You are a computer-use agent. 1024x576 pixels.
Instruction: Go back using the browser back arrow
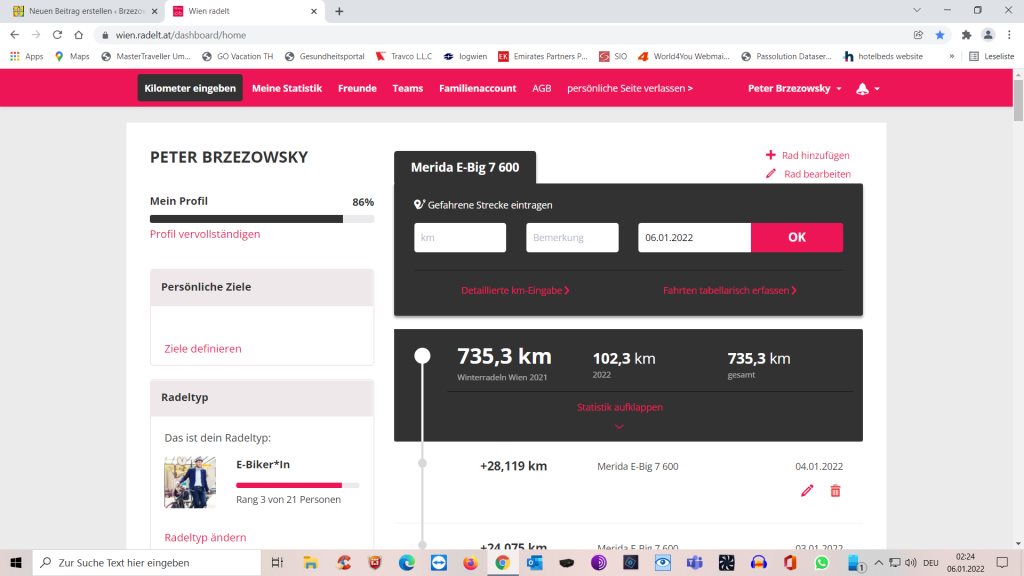pos(15,35)
